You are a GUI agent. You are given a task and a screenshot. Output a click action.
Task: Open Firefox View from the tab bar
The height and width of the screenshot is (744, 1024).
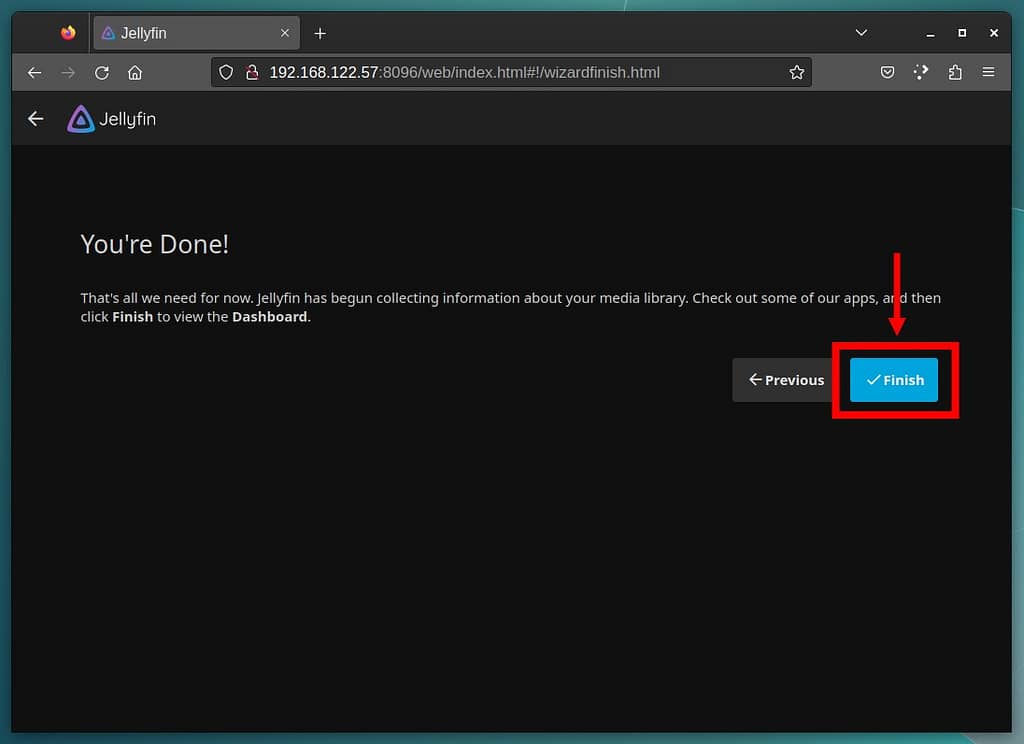pos(68,33)
